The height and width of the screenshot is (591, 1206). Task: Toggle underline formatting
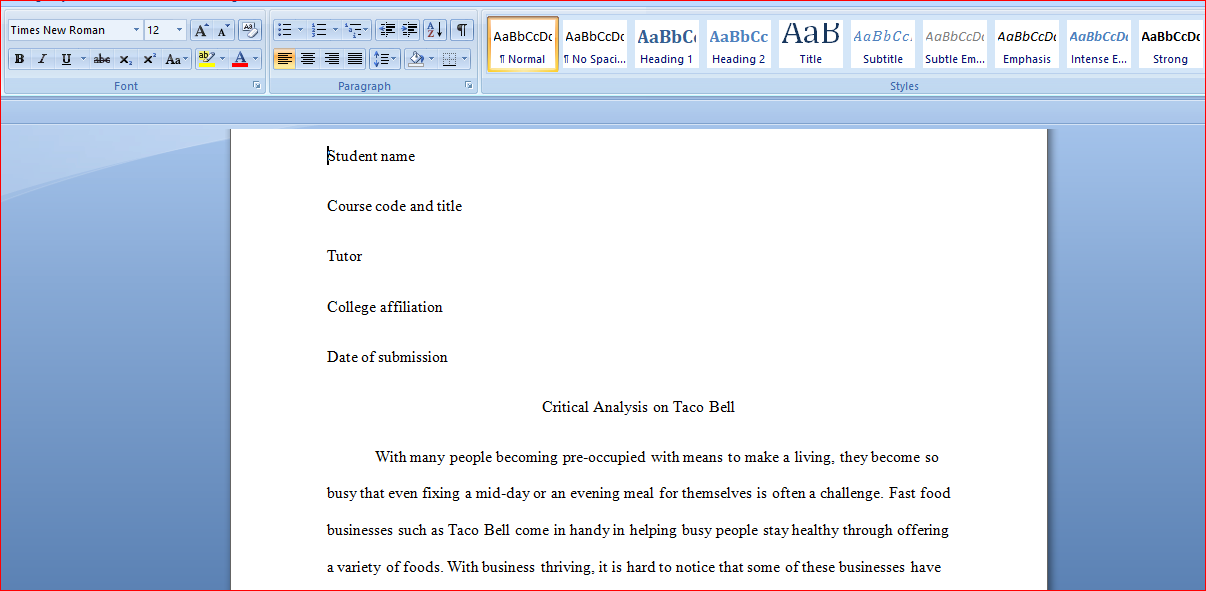(66, 60)
